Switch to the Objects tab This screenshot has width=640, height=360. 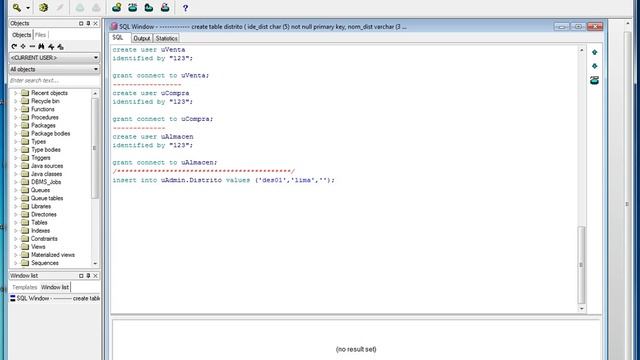21,35
